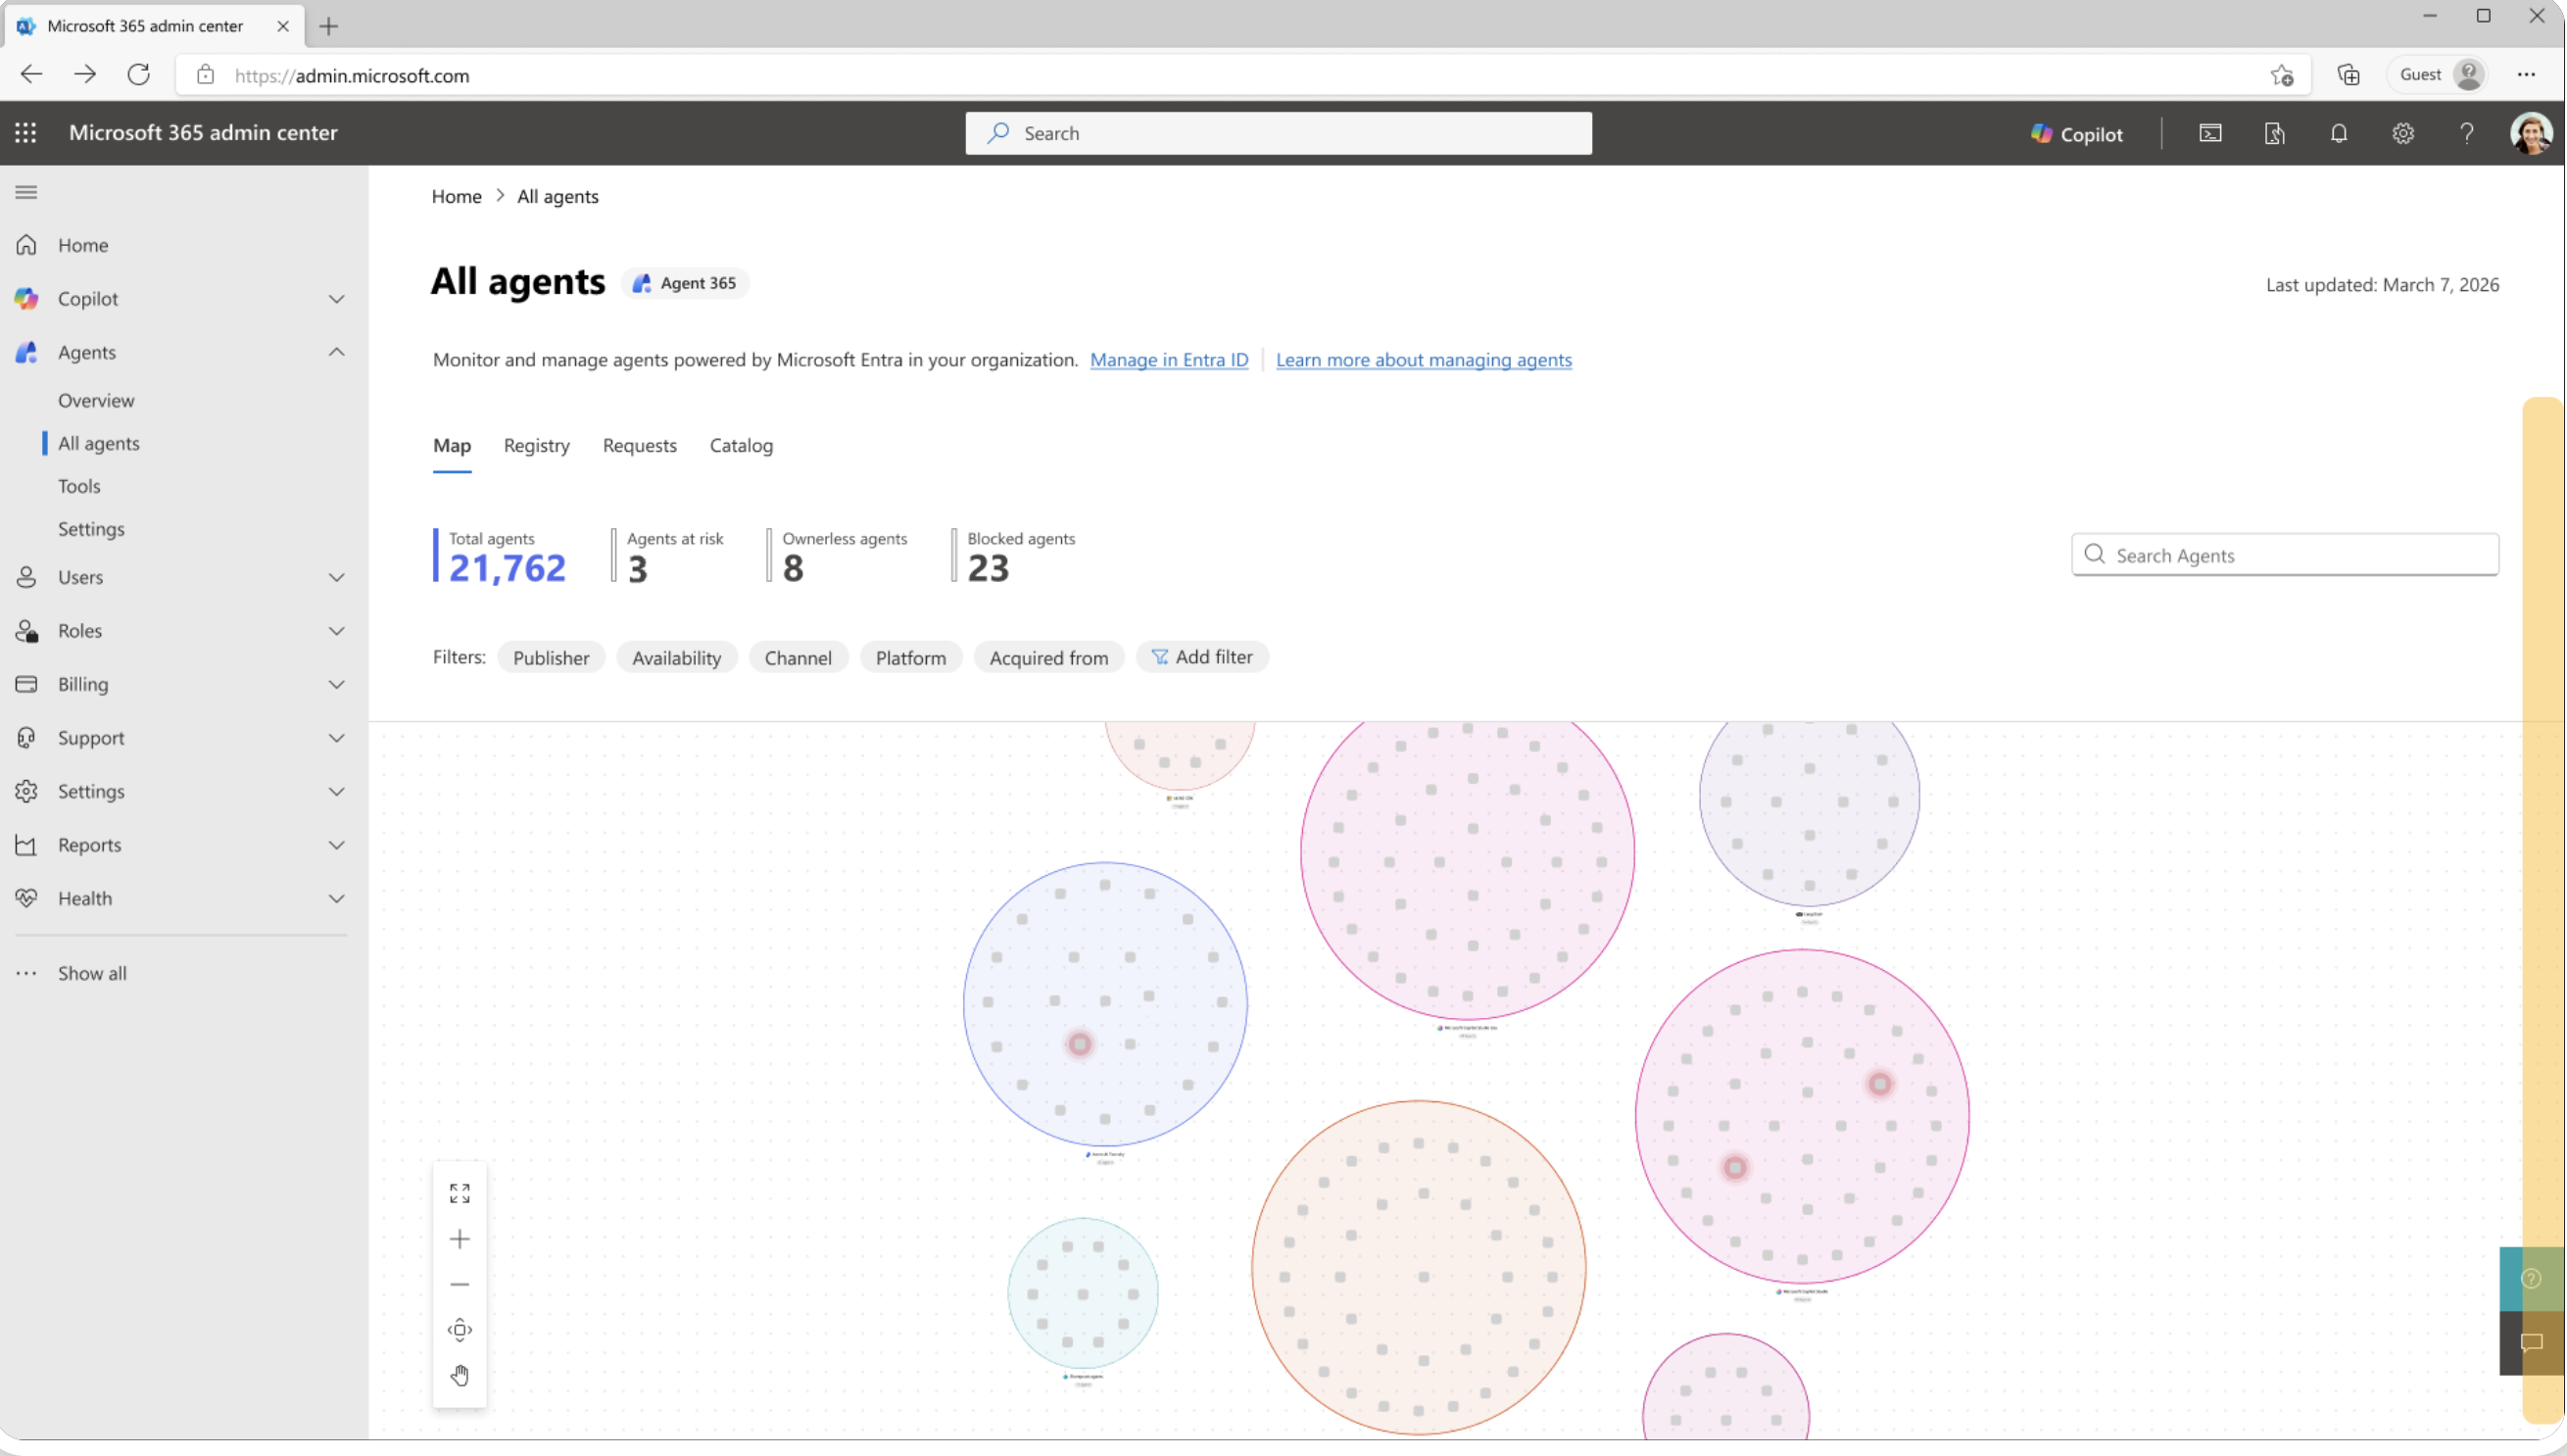Go back with the browser back arrow
Screen dimensions: 2567x1456
pyautogui.click(x=32, y=74)
